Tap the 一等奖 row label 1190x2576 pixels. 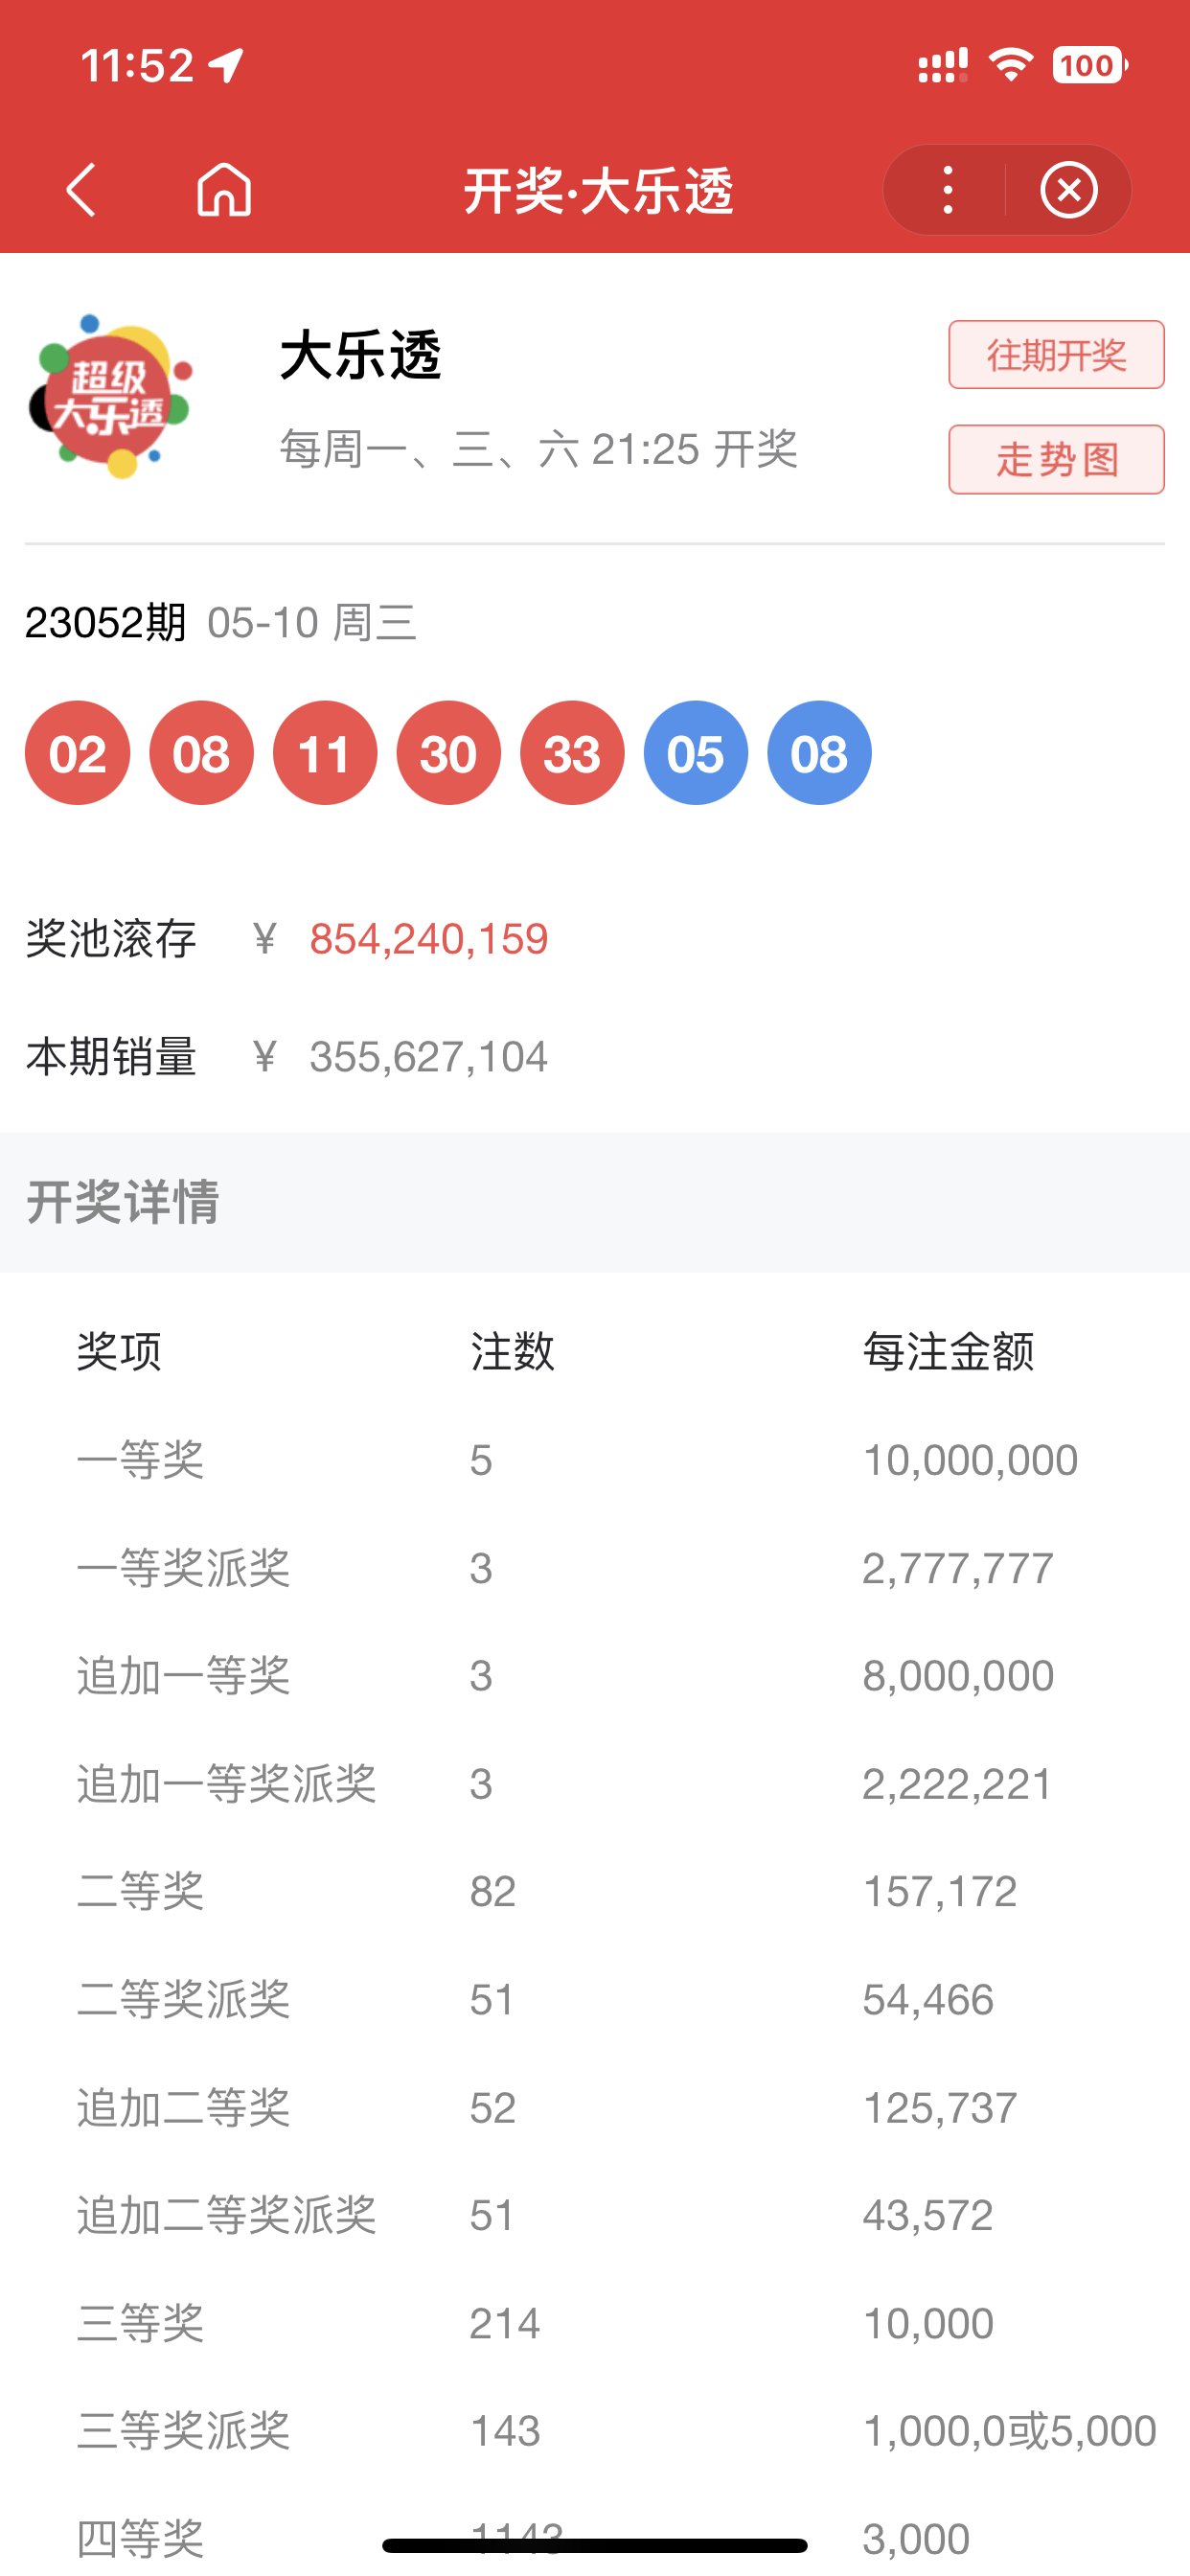141,1460
